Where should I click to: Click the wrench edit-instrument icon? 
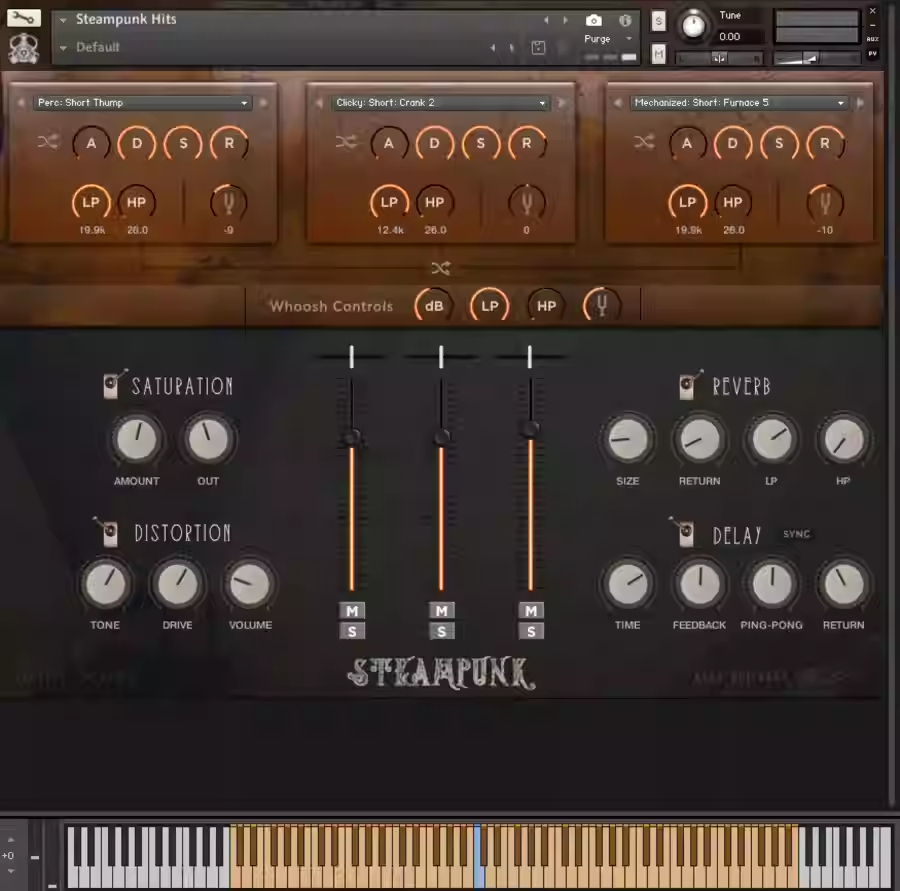[24, 18]
